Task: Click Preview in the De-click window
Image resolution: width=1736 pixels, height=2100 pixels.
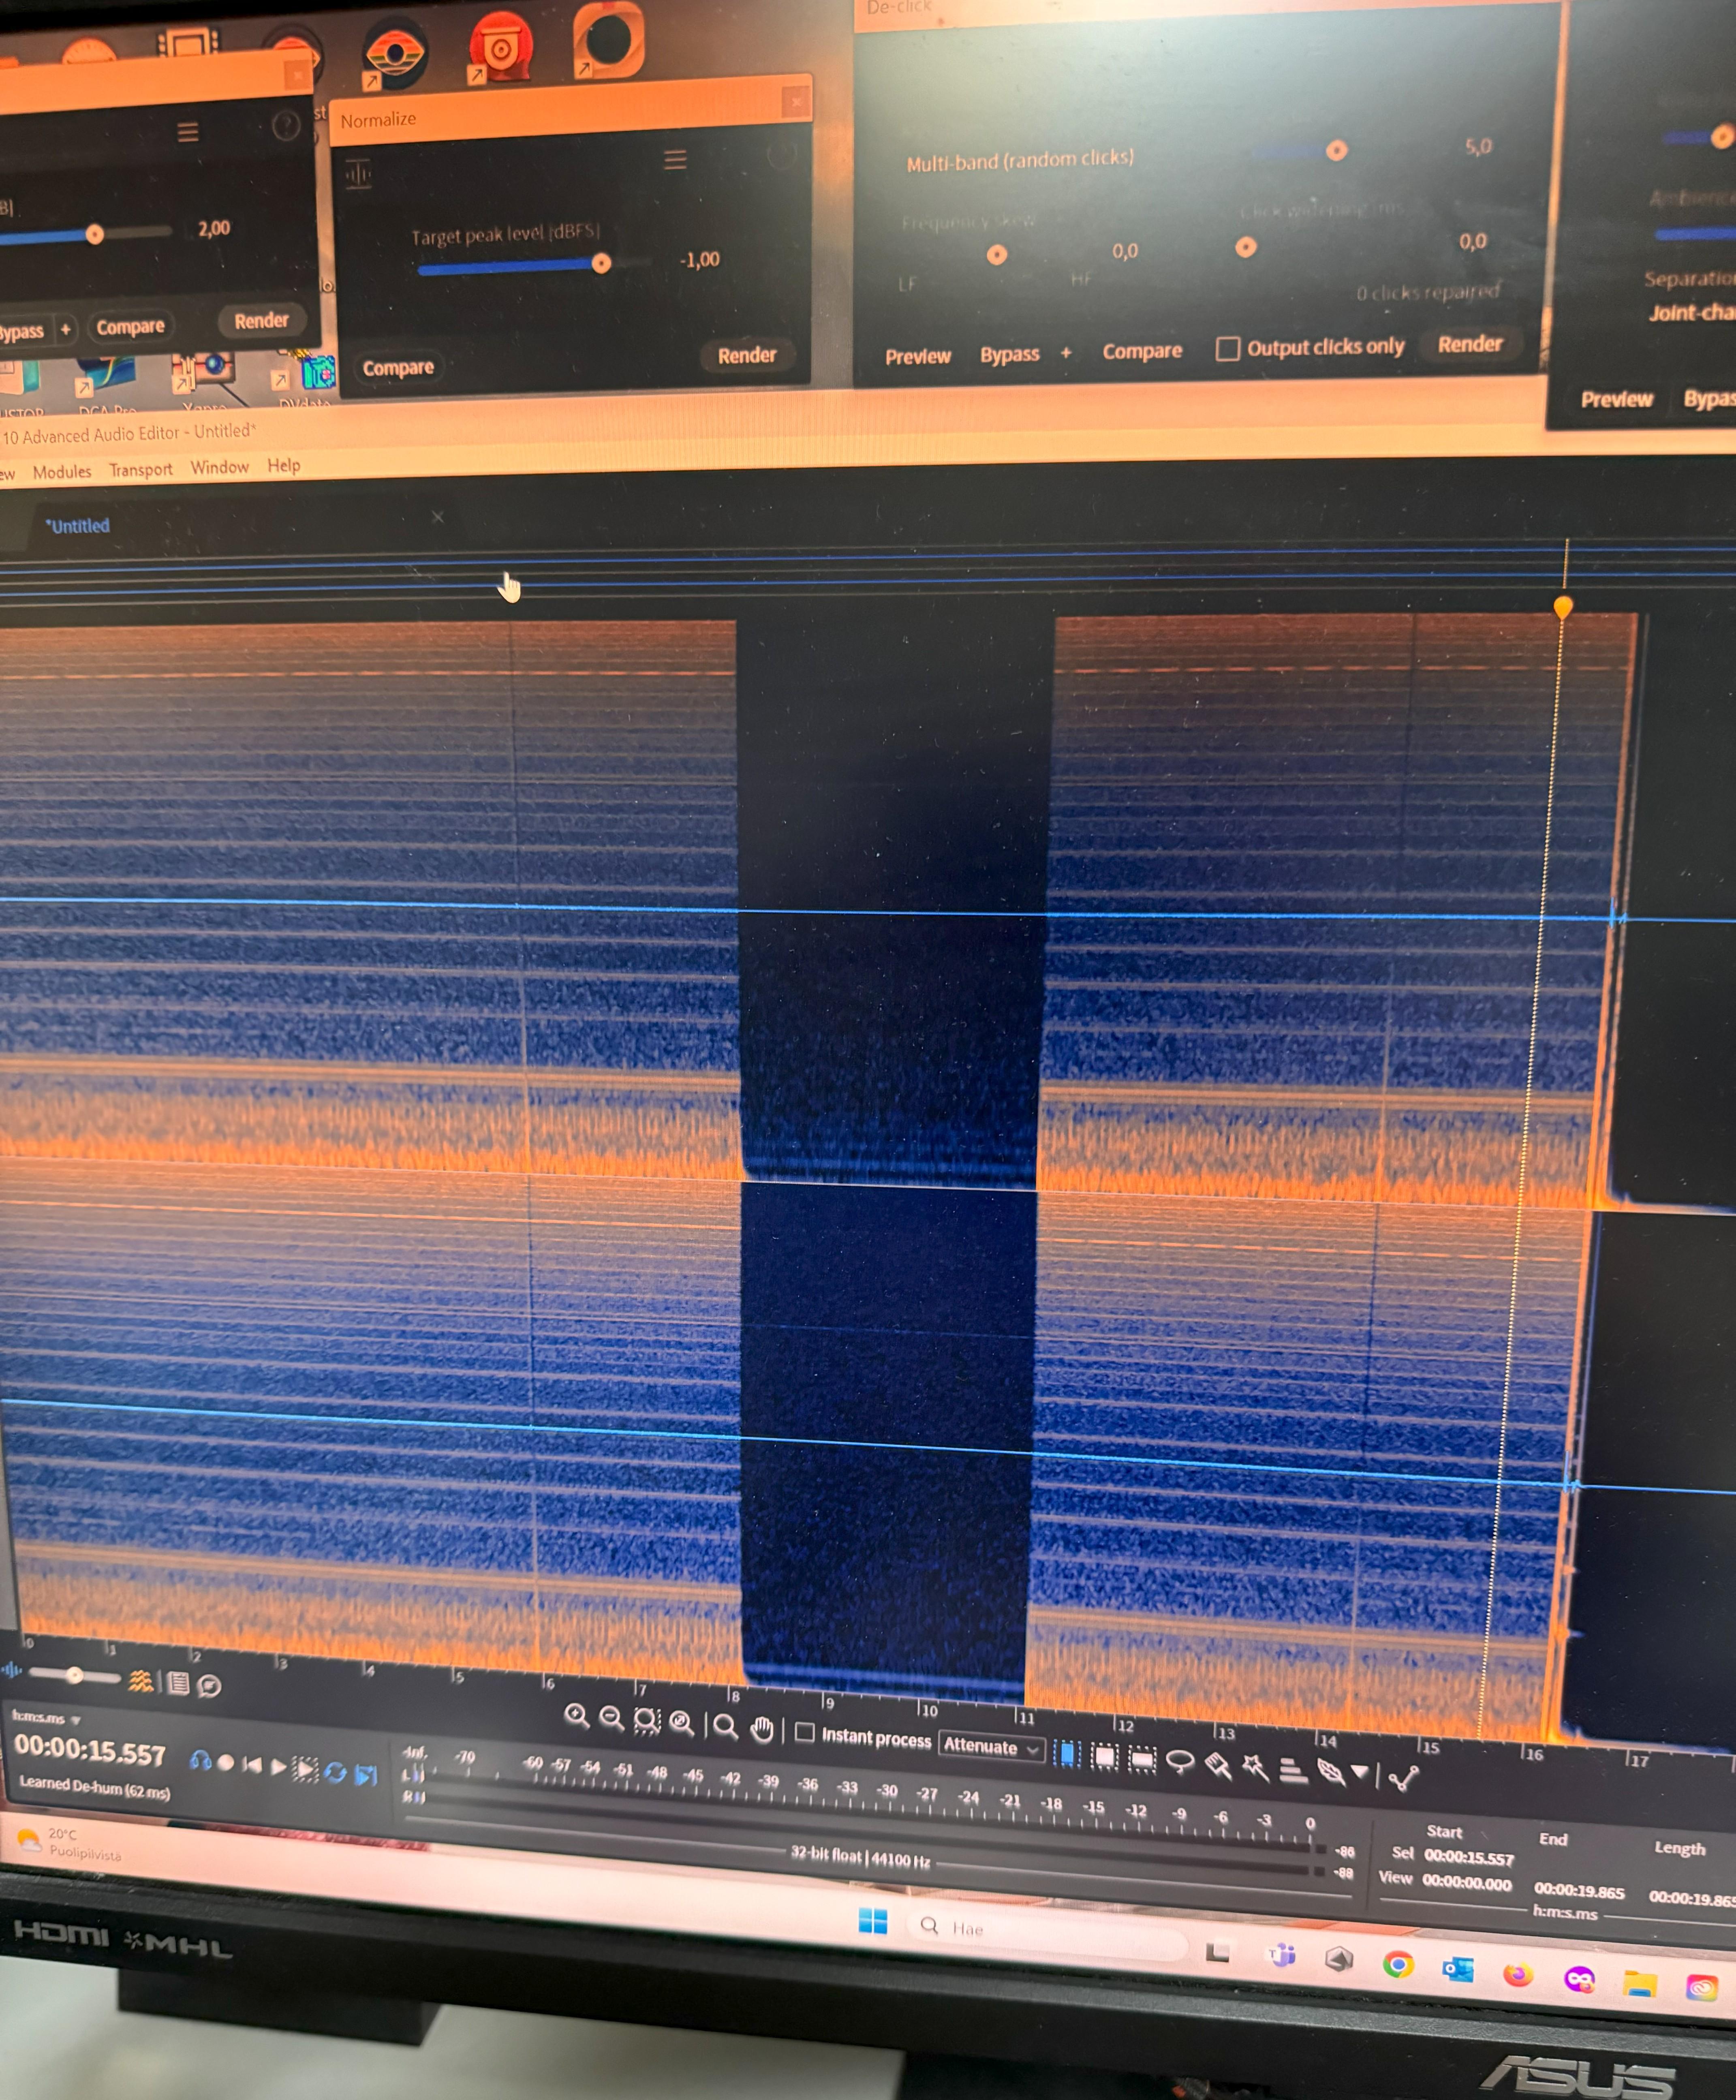Action: 917,356
